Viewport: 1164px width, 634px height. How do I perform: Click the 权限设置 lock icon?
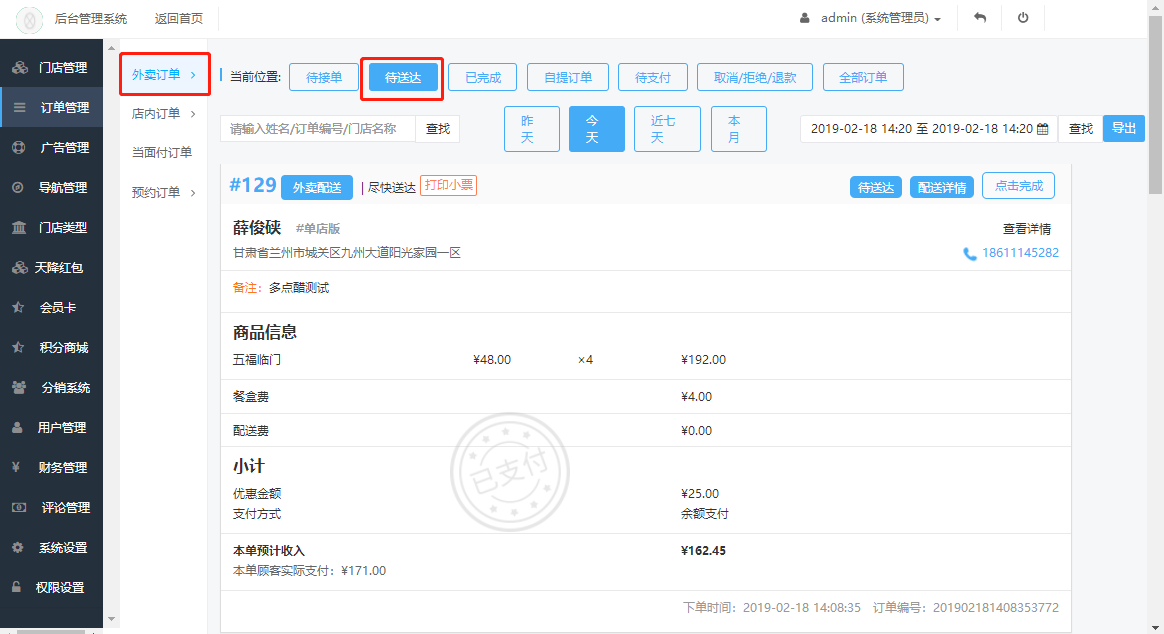pyautogui.click(x=16, y=587)
